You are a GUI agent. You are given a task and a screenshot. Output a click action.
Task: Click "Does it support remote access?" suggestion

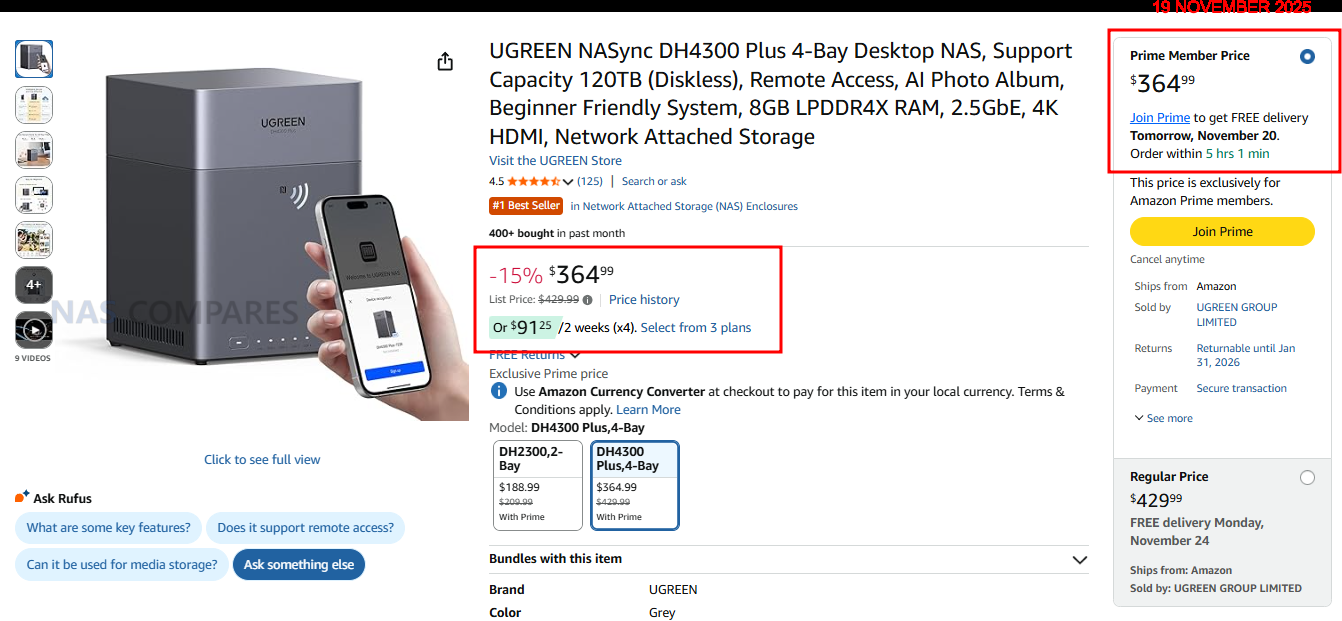pyautogui.click(x=305, y=528)
